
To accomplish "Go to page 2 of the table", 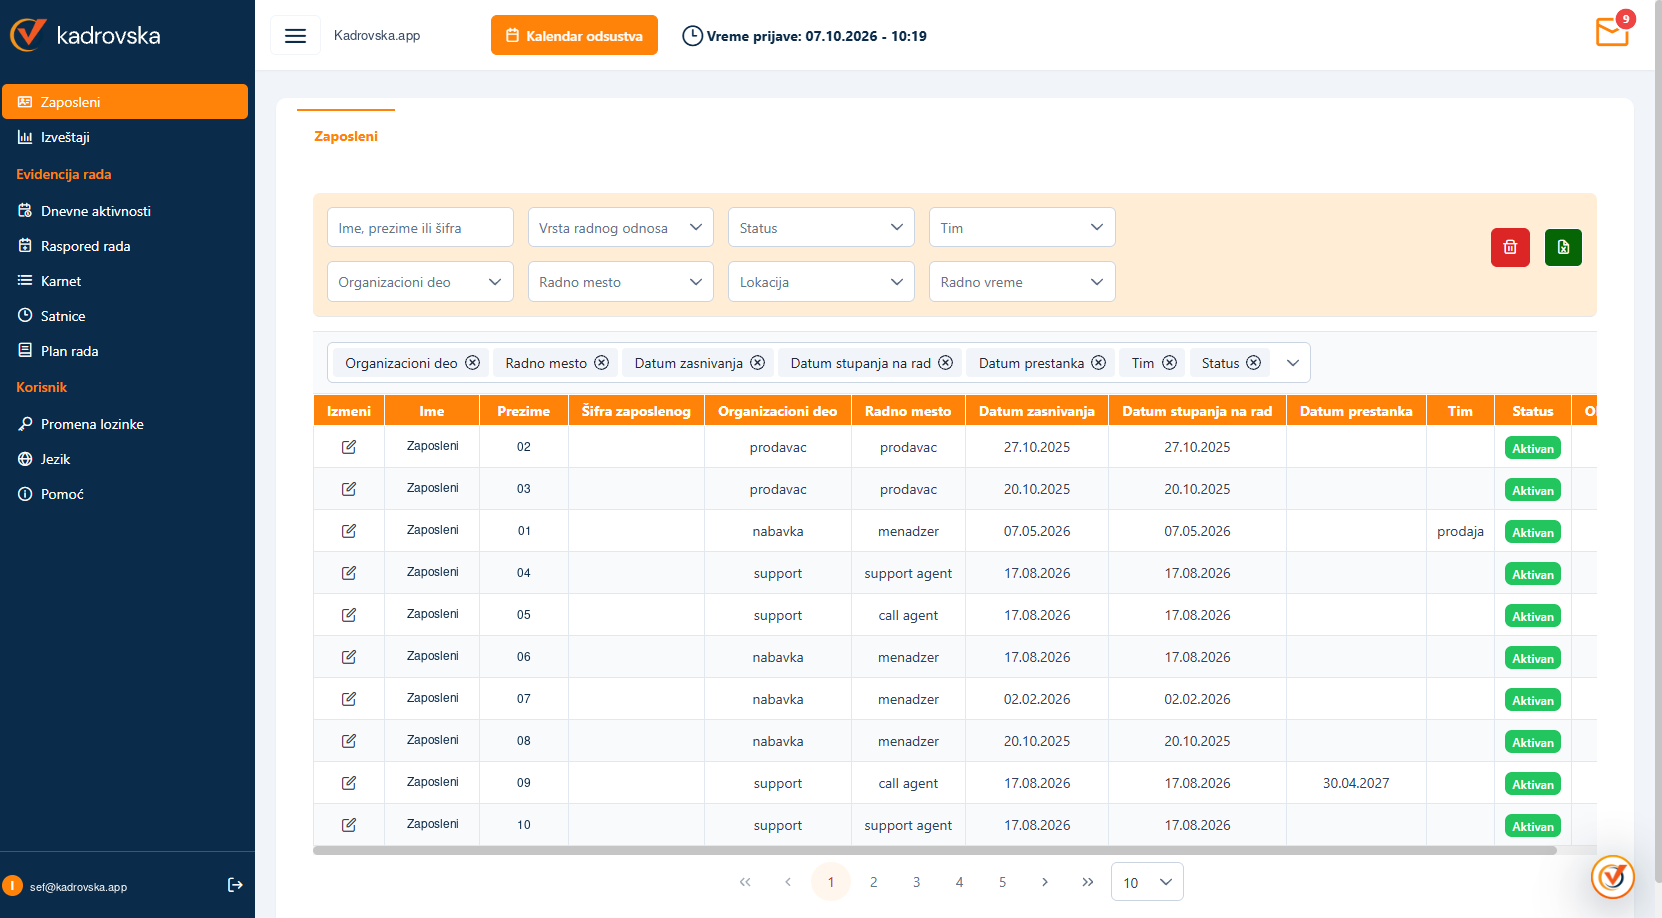I will tap(874, 882).
